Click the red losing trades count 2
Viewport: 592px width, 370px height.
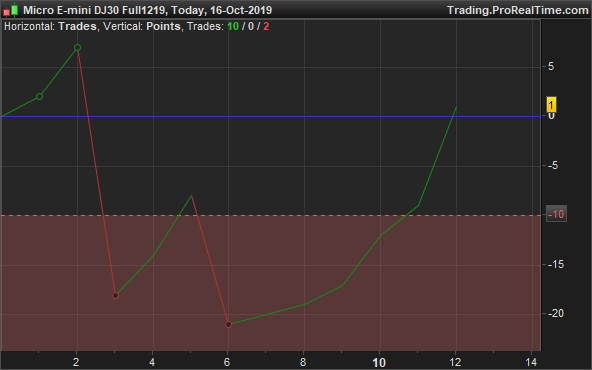pyautogui.click(x=266, y=26)
